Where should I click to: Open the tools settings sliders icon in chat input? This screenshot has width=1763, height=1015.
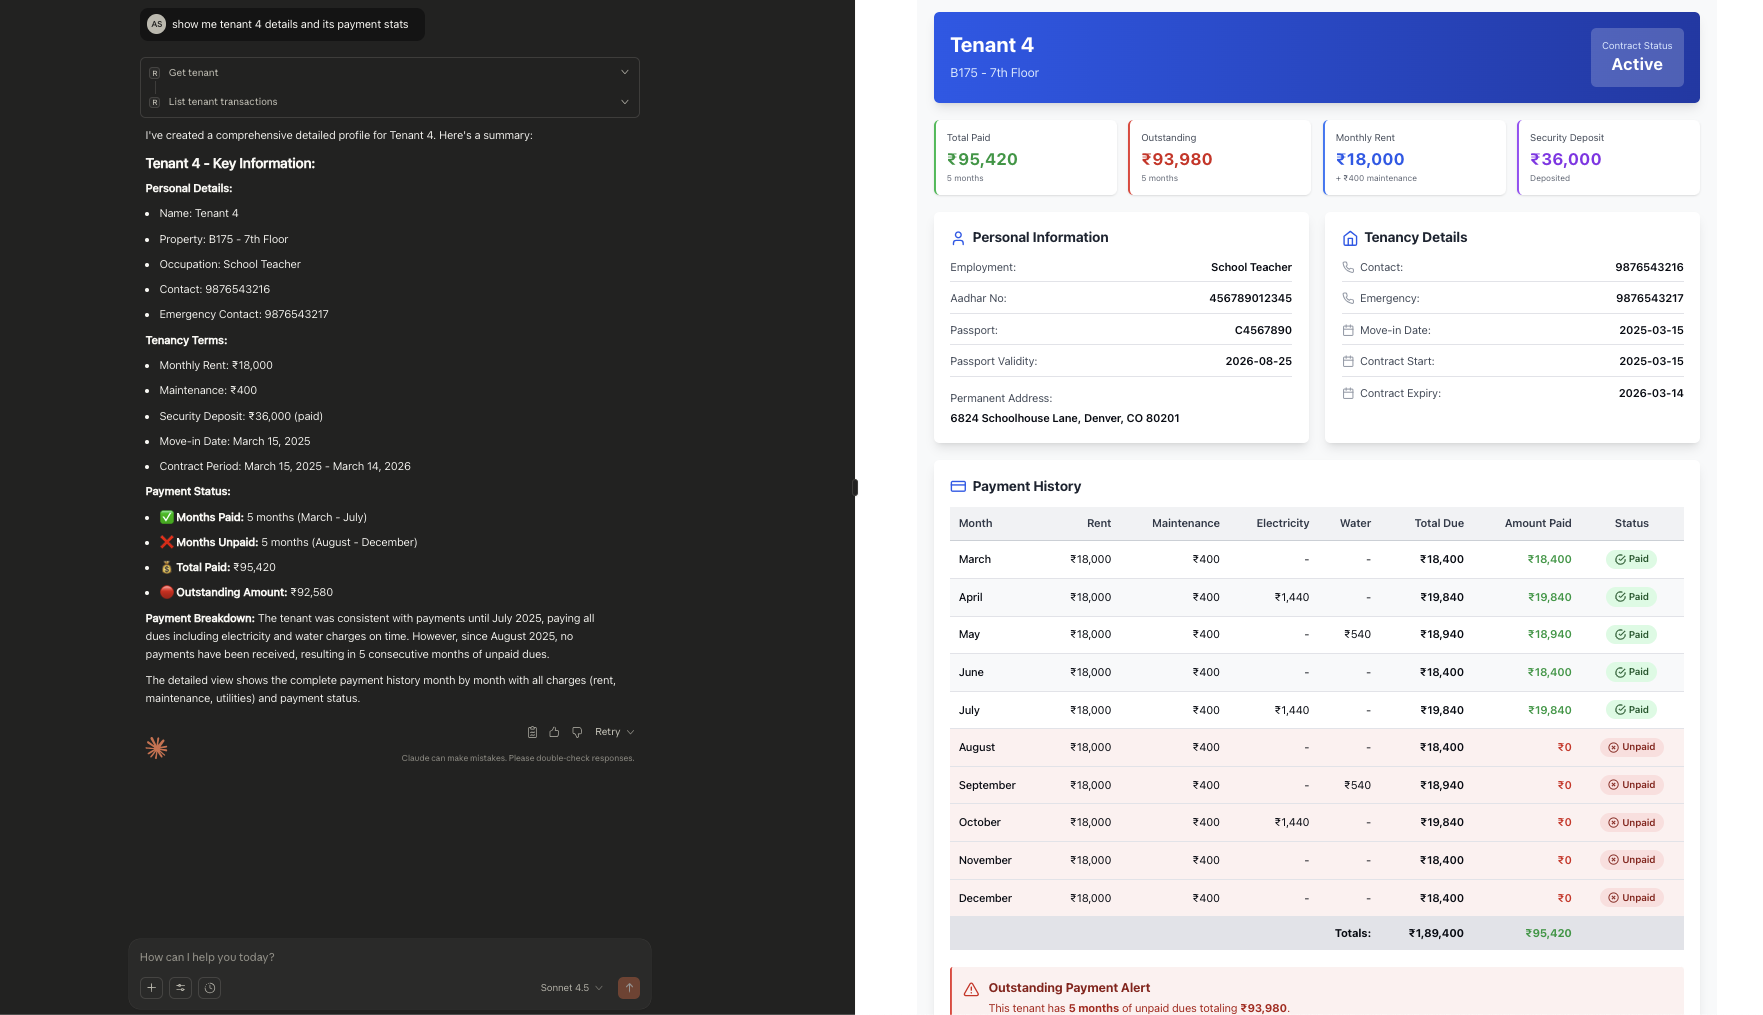(180, 988)
